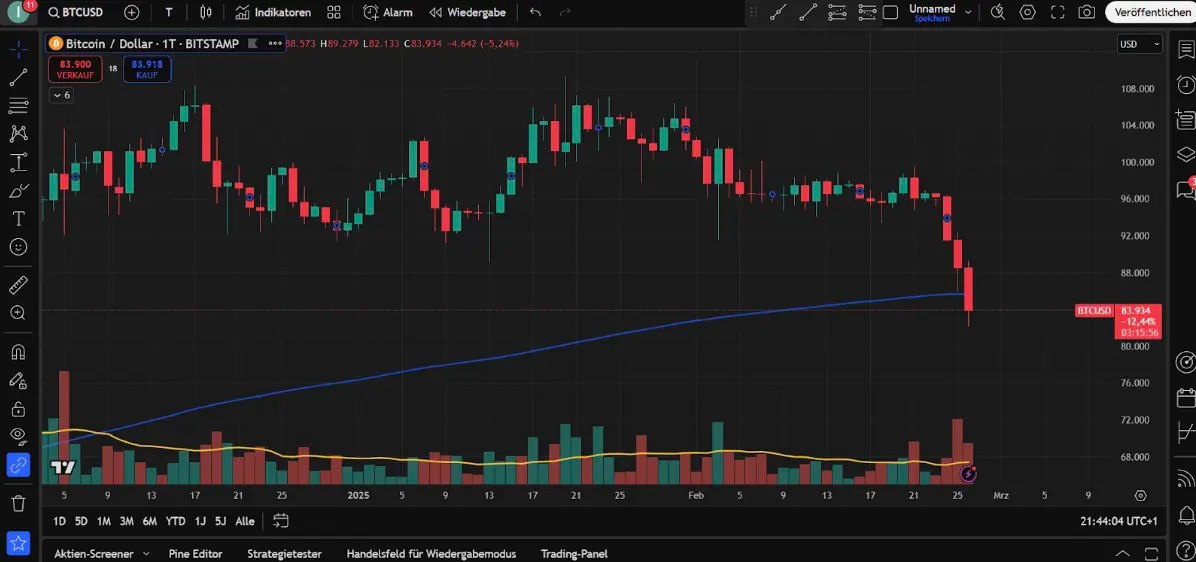Expand the Unnamed layout dropdown arrow
This screenshot has height=562, width=1196.
[x=968, y=12]
